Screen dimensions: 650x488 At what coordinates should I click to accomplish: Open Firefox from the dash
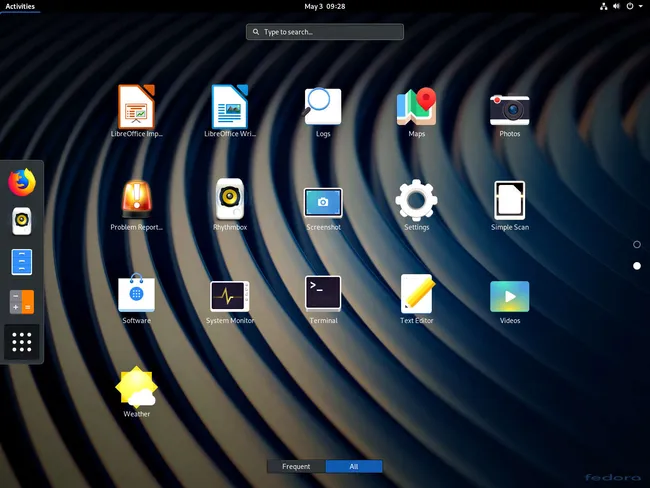click(x=22, y=182)
